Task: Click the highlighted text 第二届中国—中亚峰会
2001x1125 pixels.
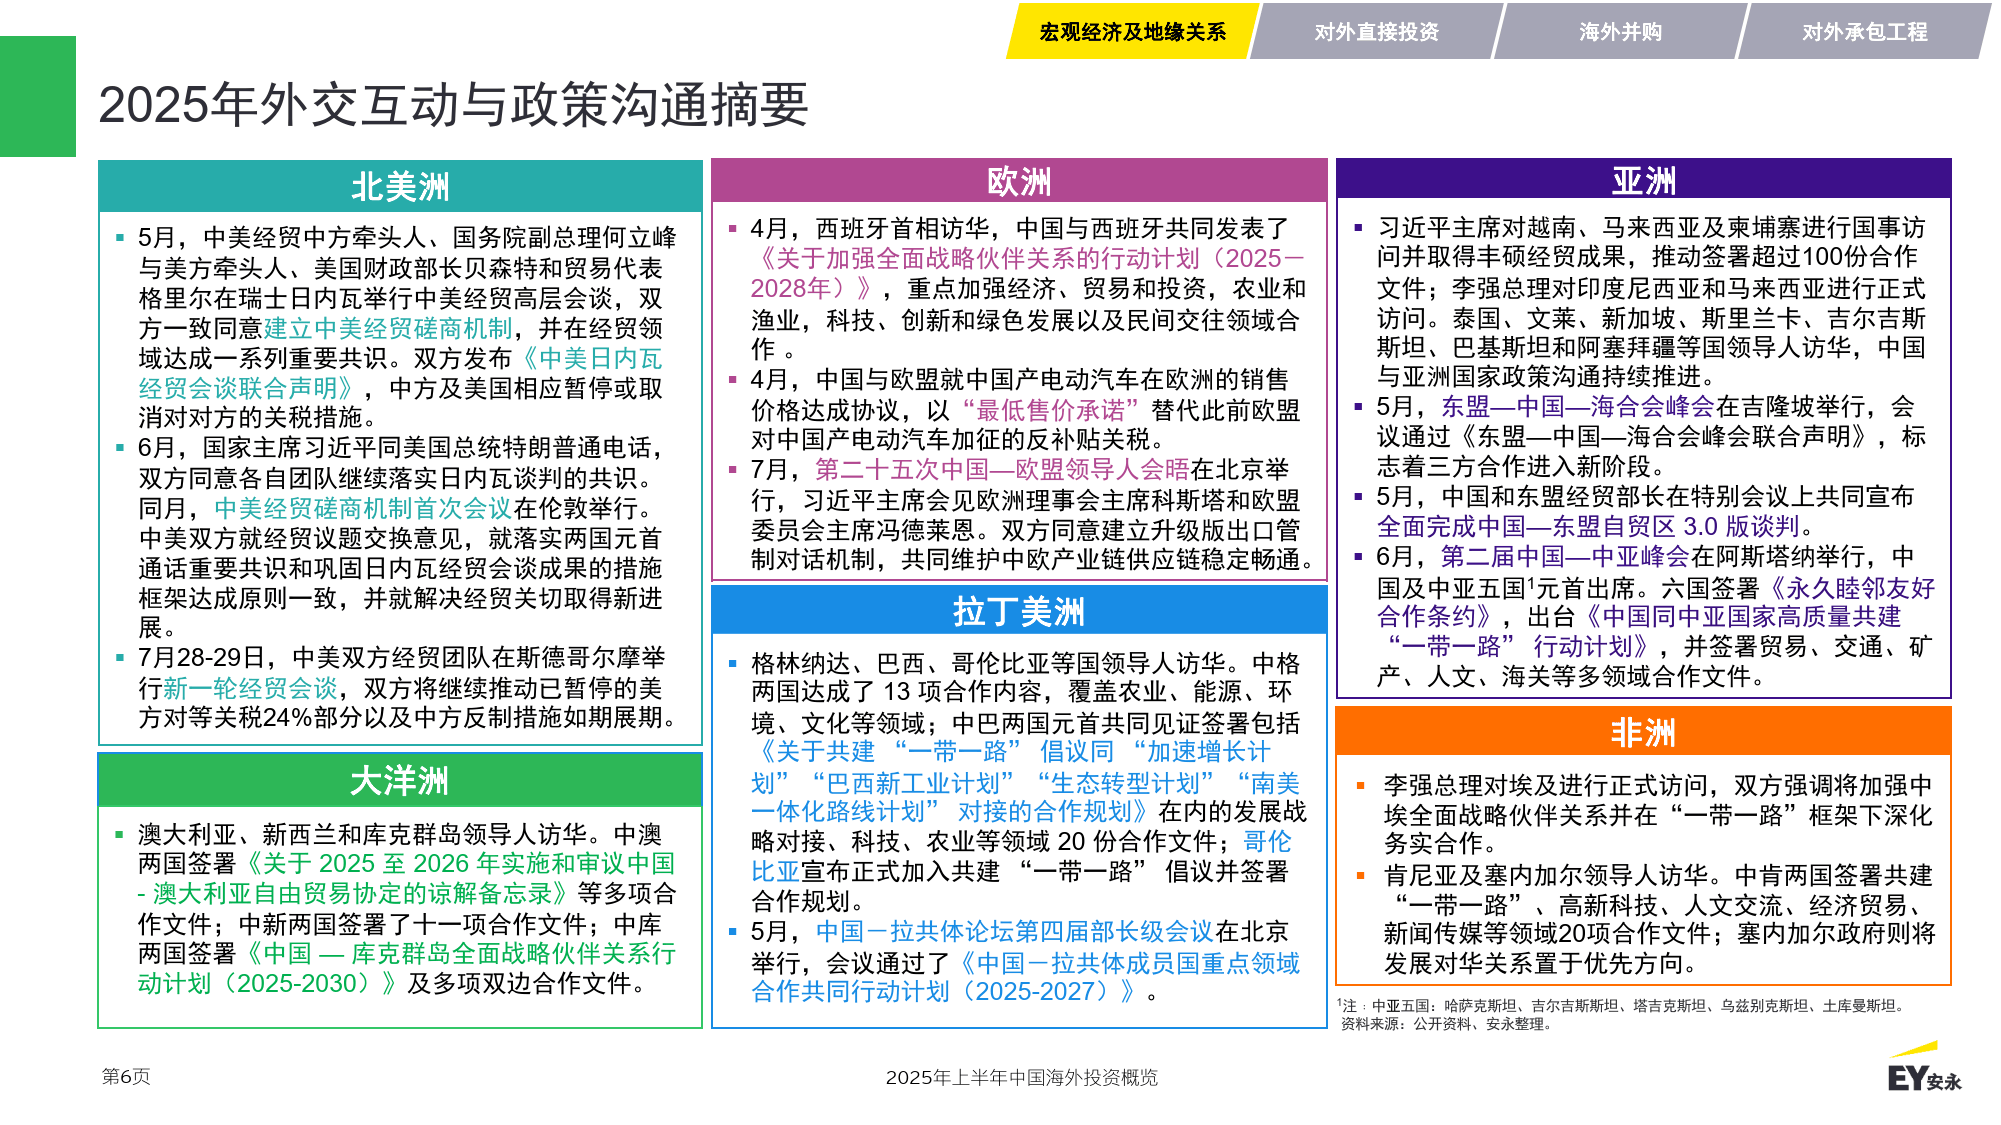Action: [x=1565, y=556]
